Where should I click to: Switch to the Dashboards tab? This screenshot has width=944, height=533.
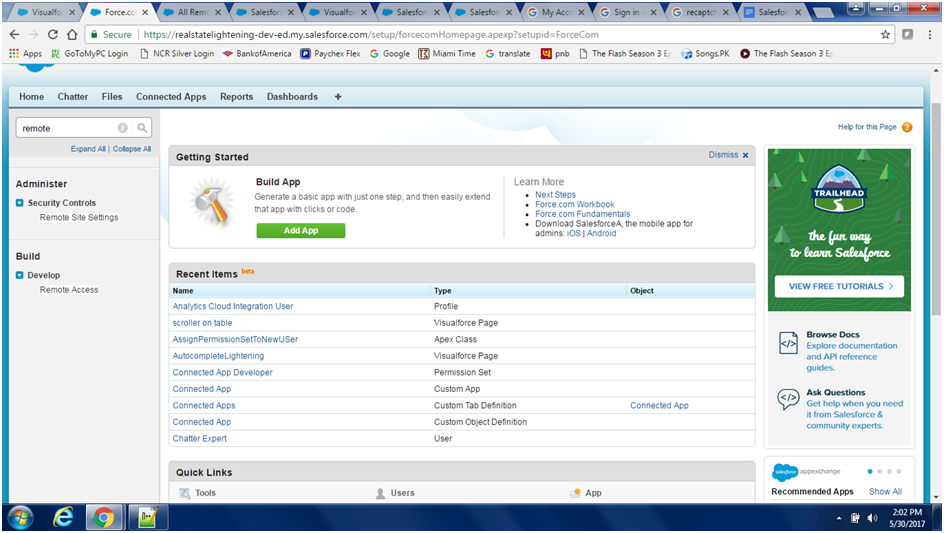292,97
